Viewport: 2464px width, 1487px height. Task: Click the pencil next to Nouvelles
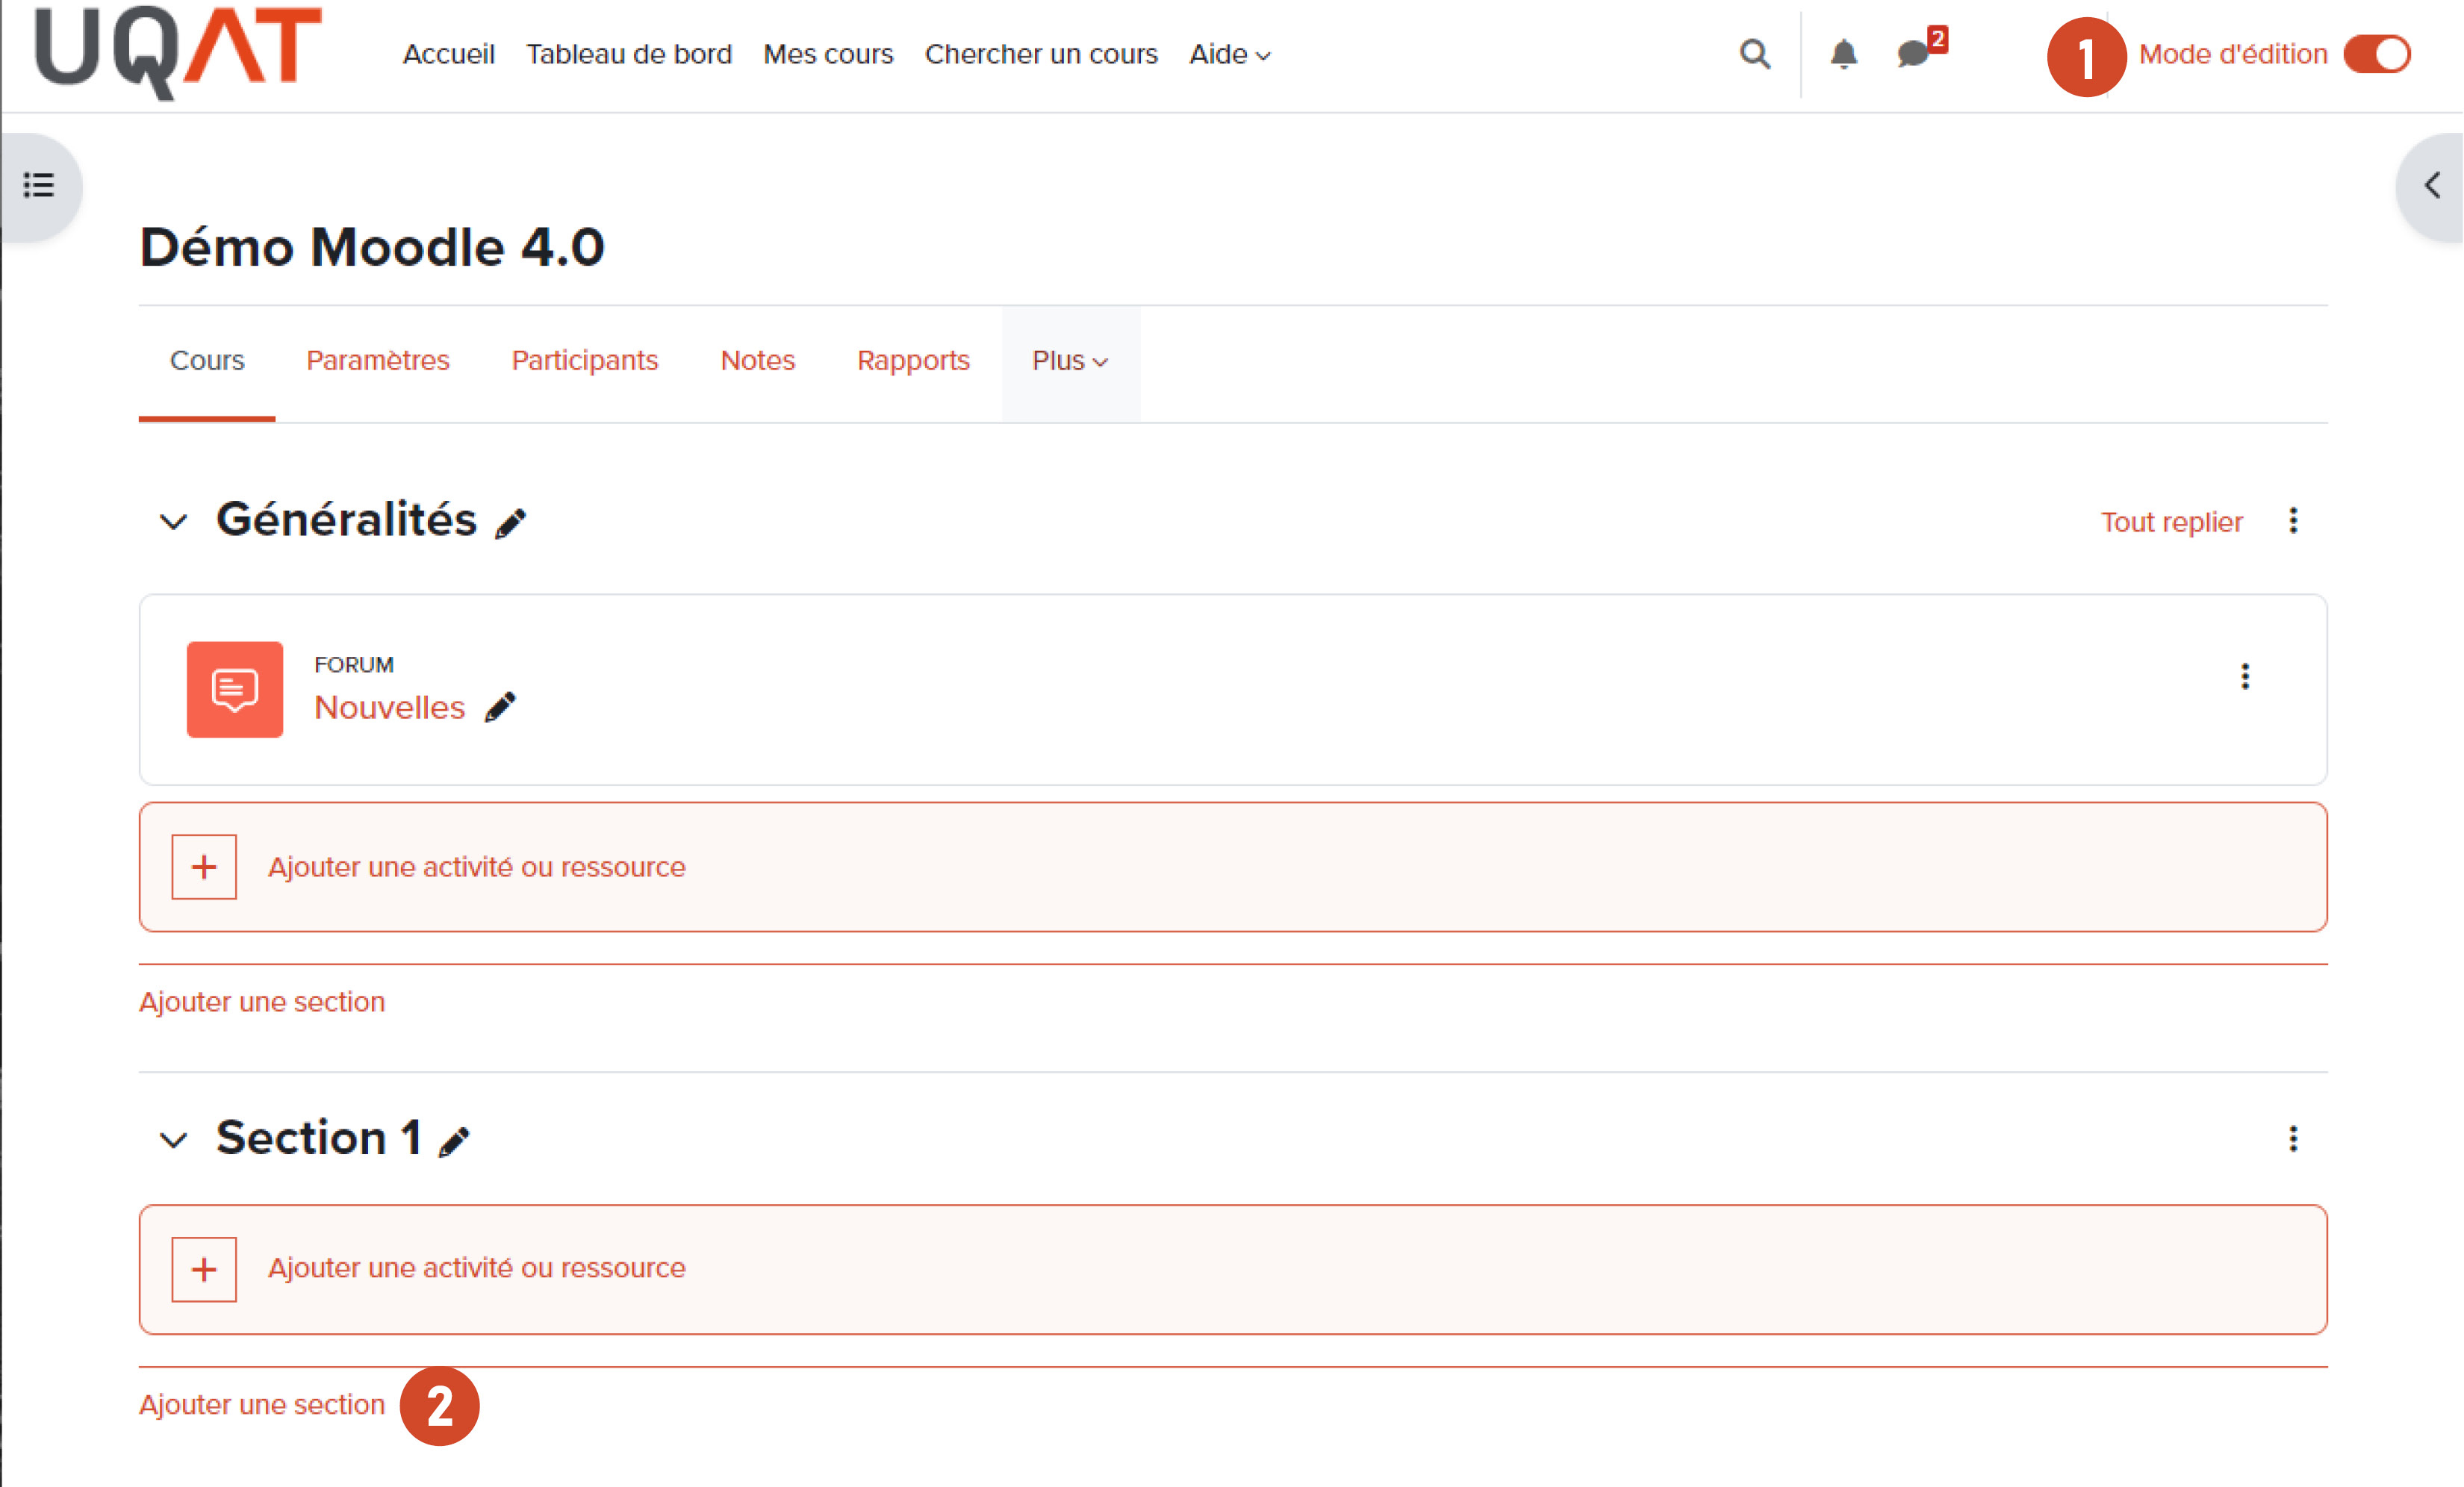500,707
